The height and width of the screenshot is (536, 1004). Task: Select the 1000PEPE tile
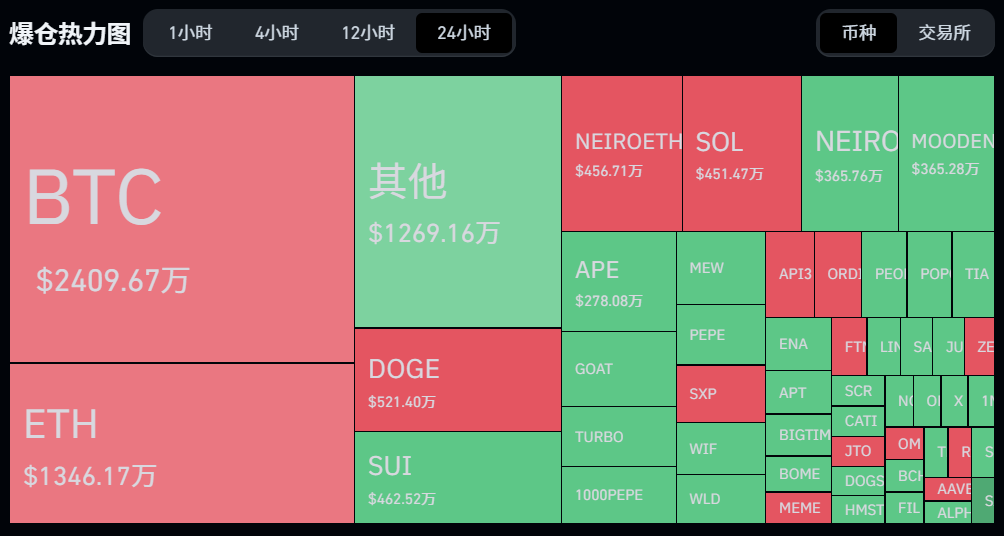618,495
